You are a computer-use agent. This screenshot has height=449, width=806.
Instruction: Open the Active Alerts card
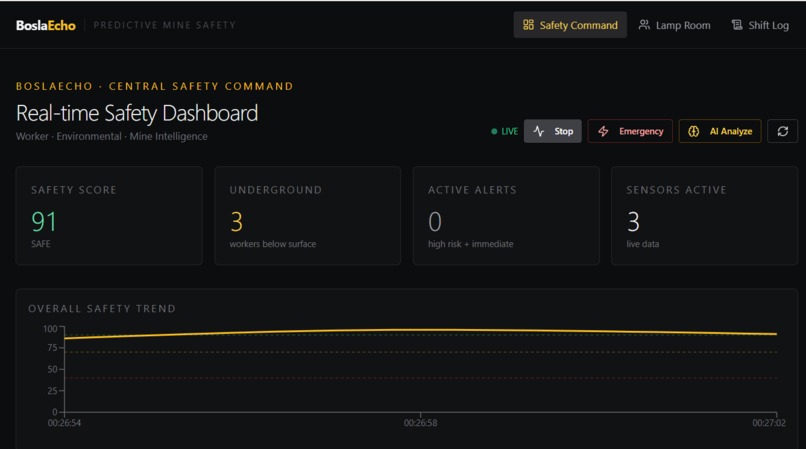(506, 215)
